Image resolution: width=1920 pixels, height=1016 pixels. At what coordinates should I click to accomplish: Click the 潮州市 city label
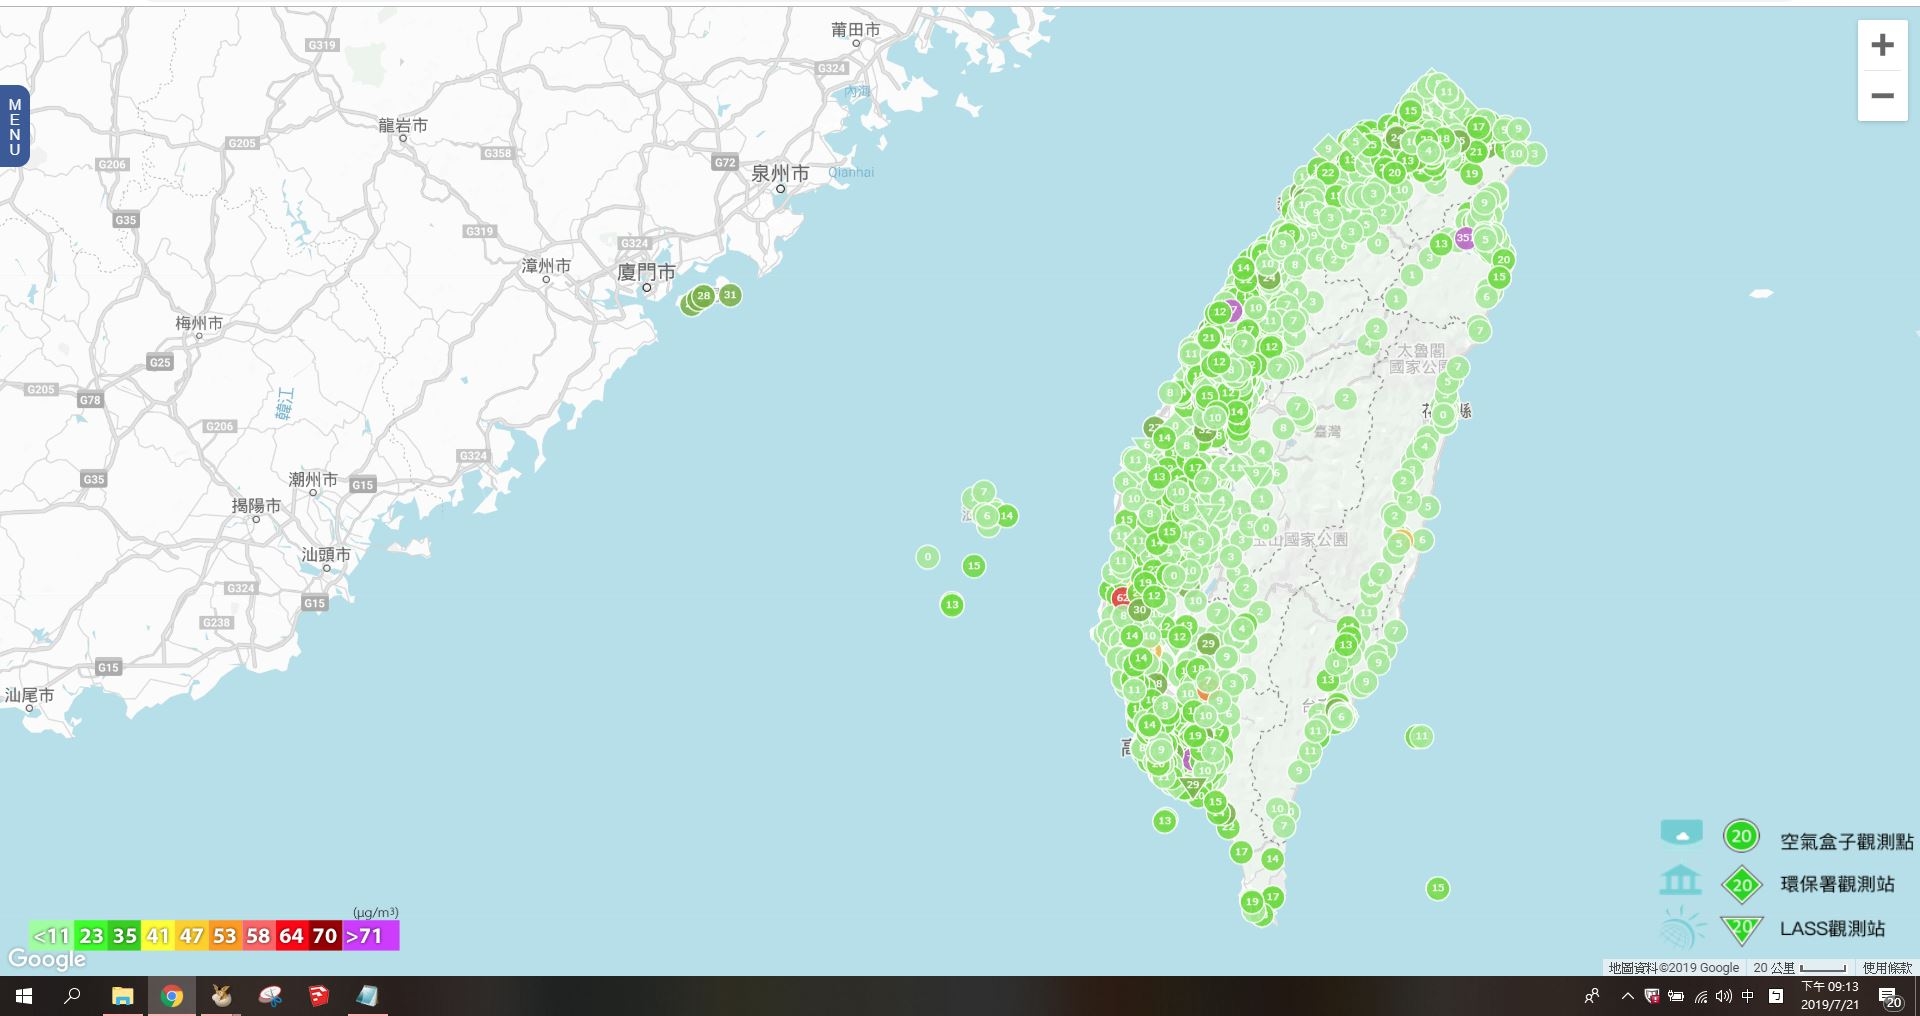click(x=313, y=480)
